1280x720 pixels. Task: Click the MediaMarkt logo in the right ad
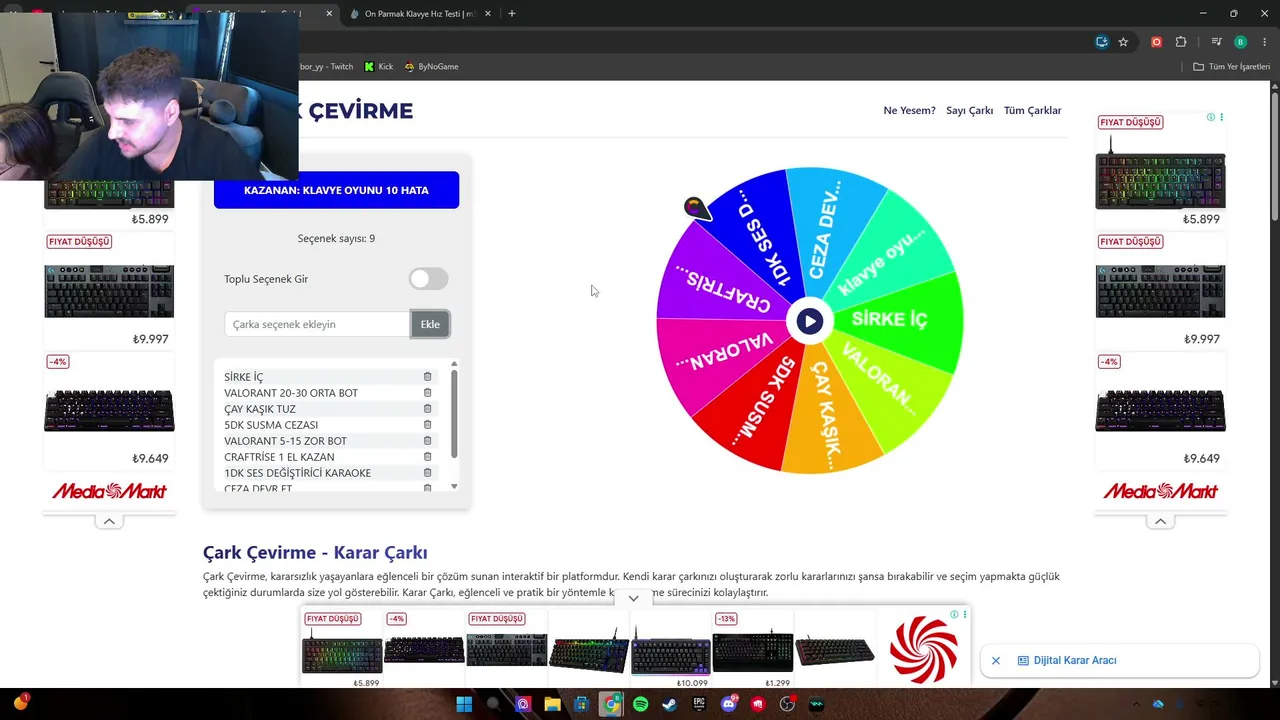tap(1160, 491)
